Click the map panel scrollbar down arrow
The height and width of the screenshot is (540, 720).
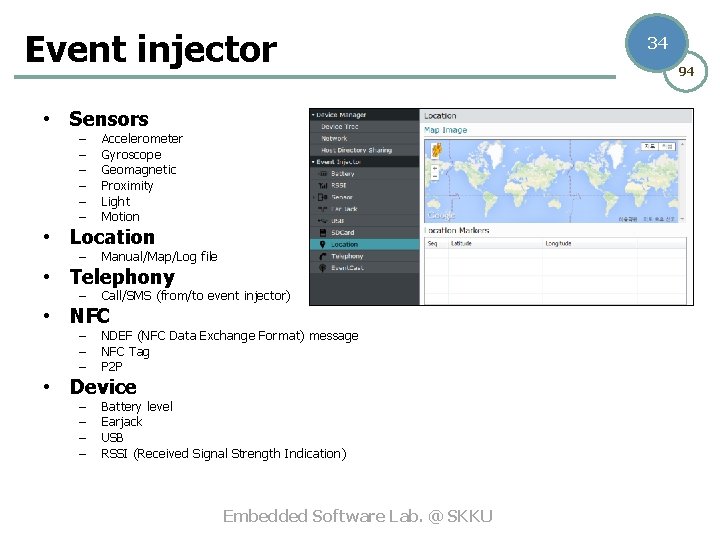point(682,219)
